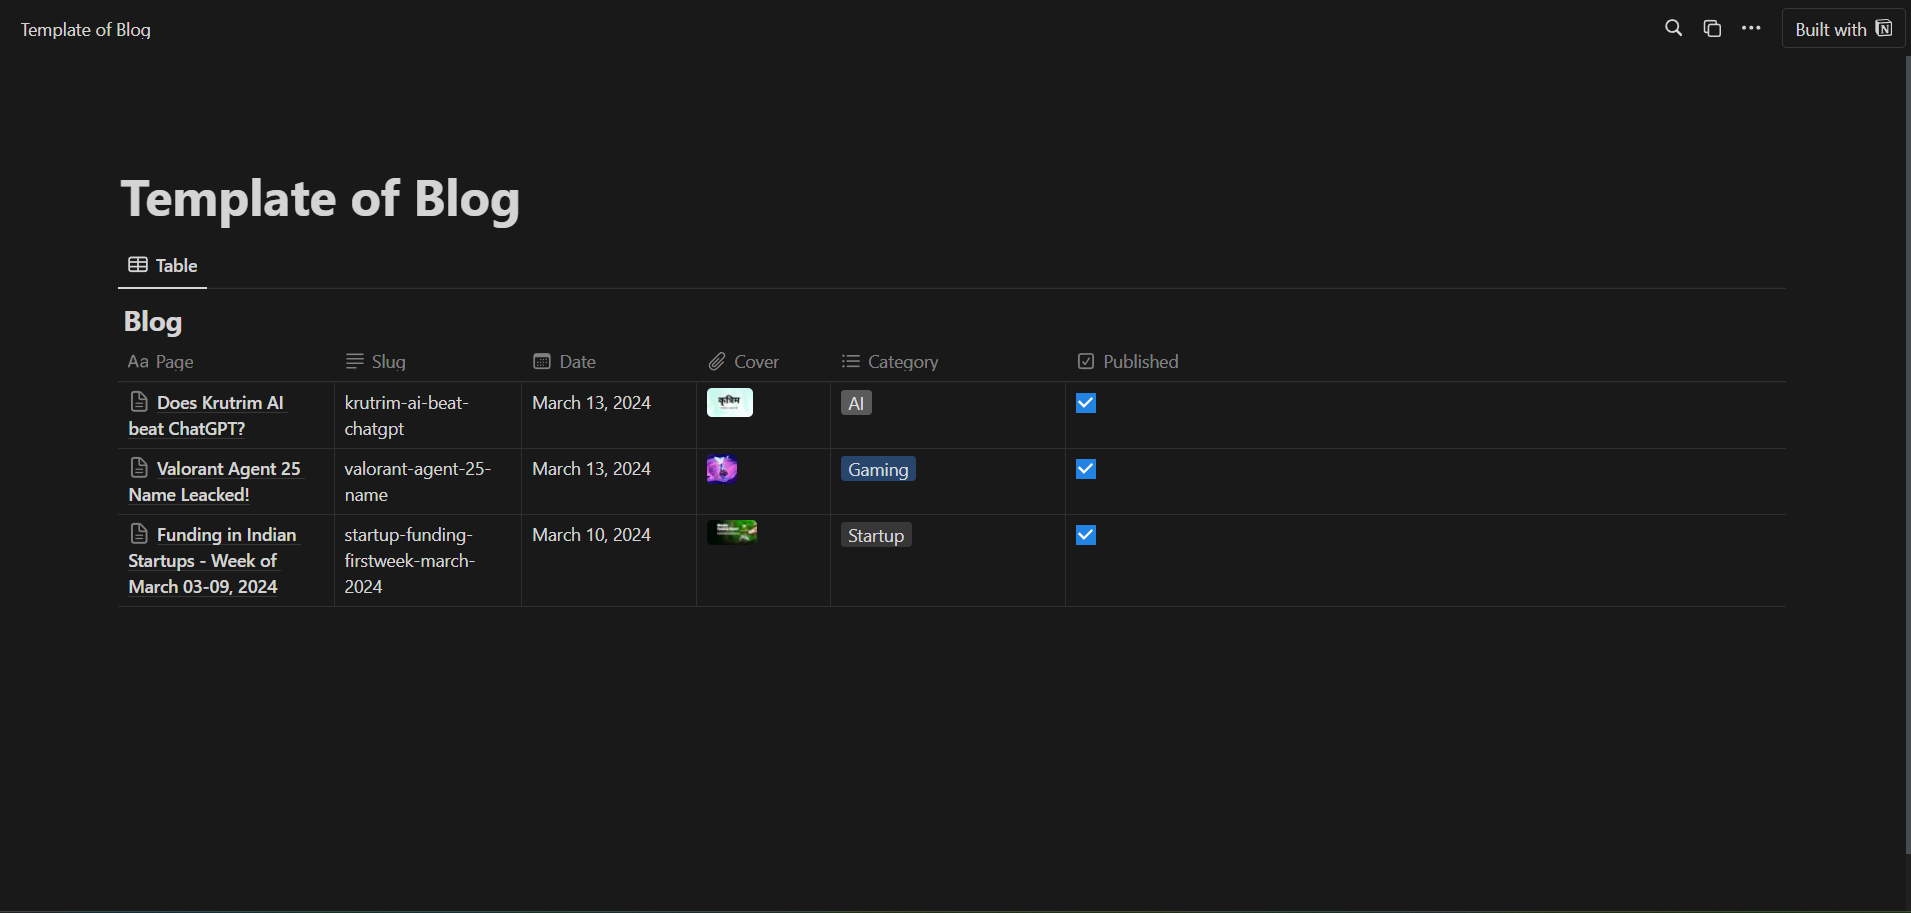
Task: Click the calendar icon in Date header
Action: (542, 361)
